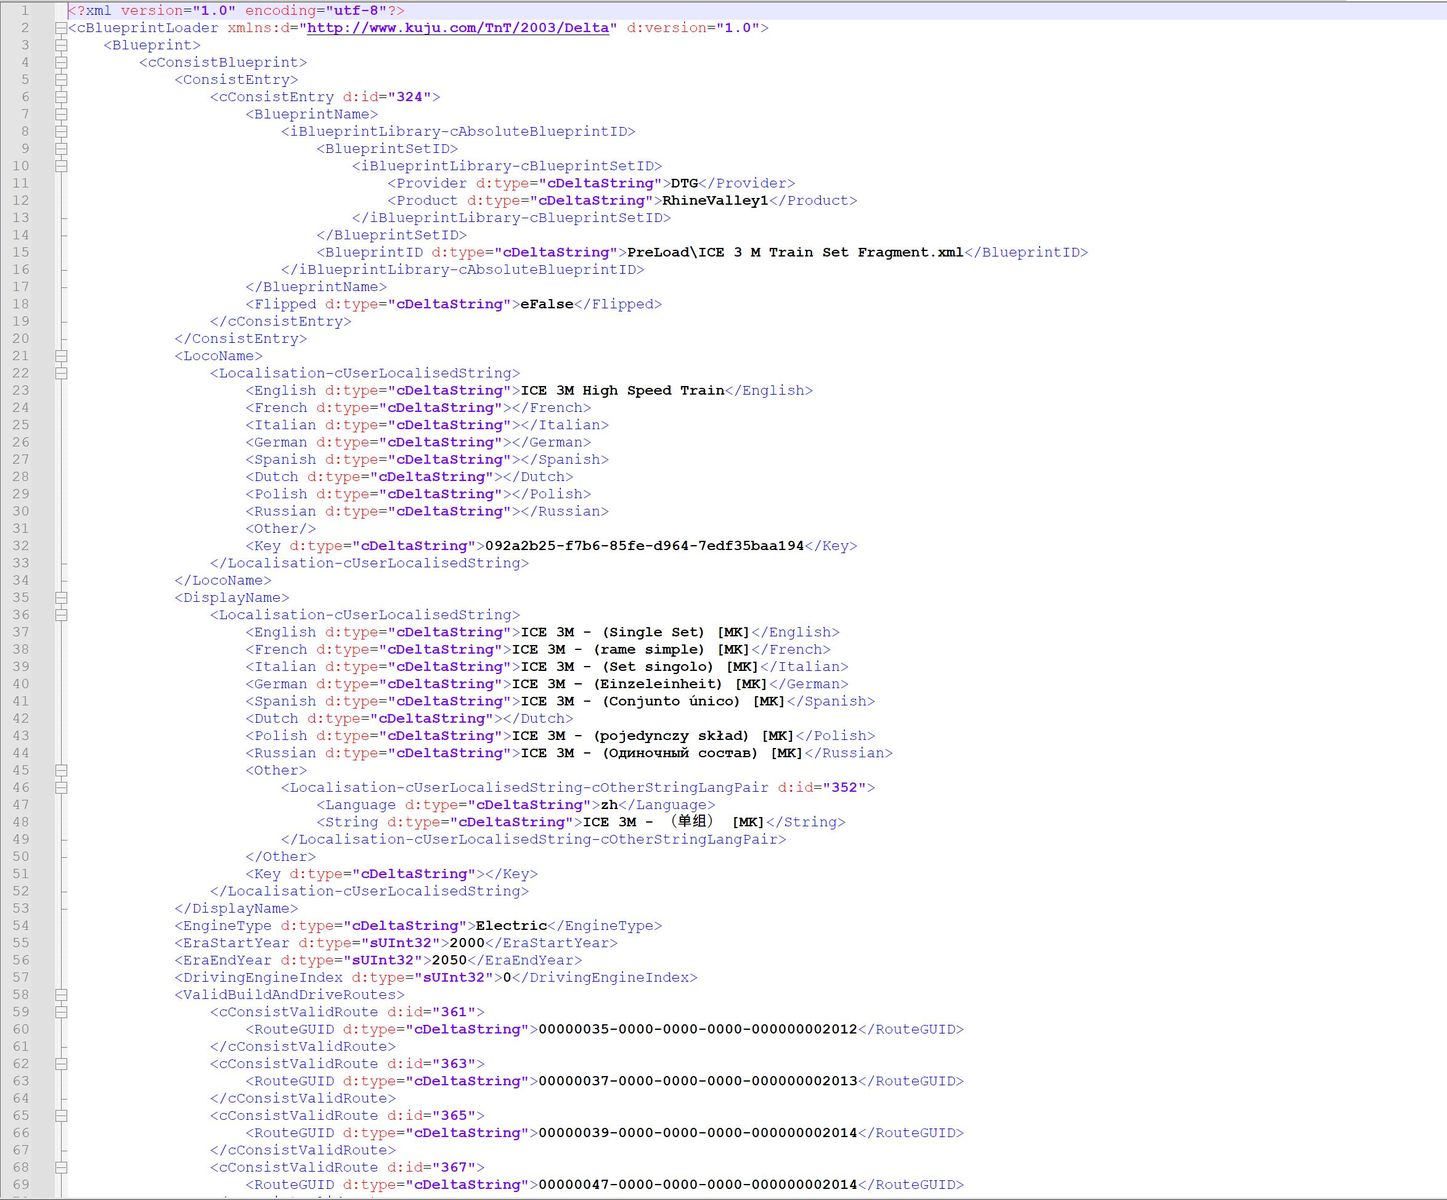Collapse the Other node on line 45
The image size is (1447, 1200).
coord(61,770)
